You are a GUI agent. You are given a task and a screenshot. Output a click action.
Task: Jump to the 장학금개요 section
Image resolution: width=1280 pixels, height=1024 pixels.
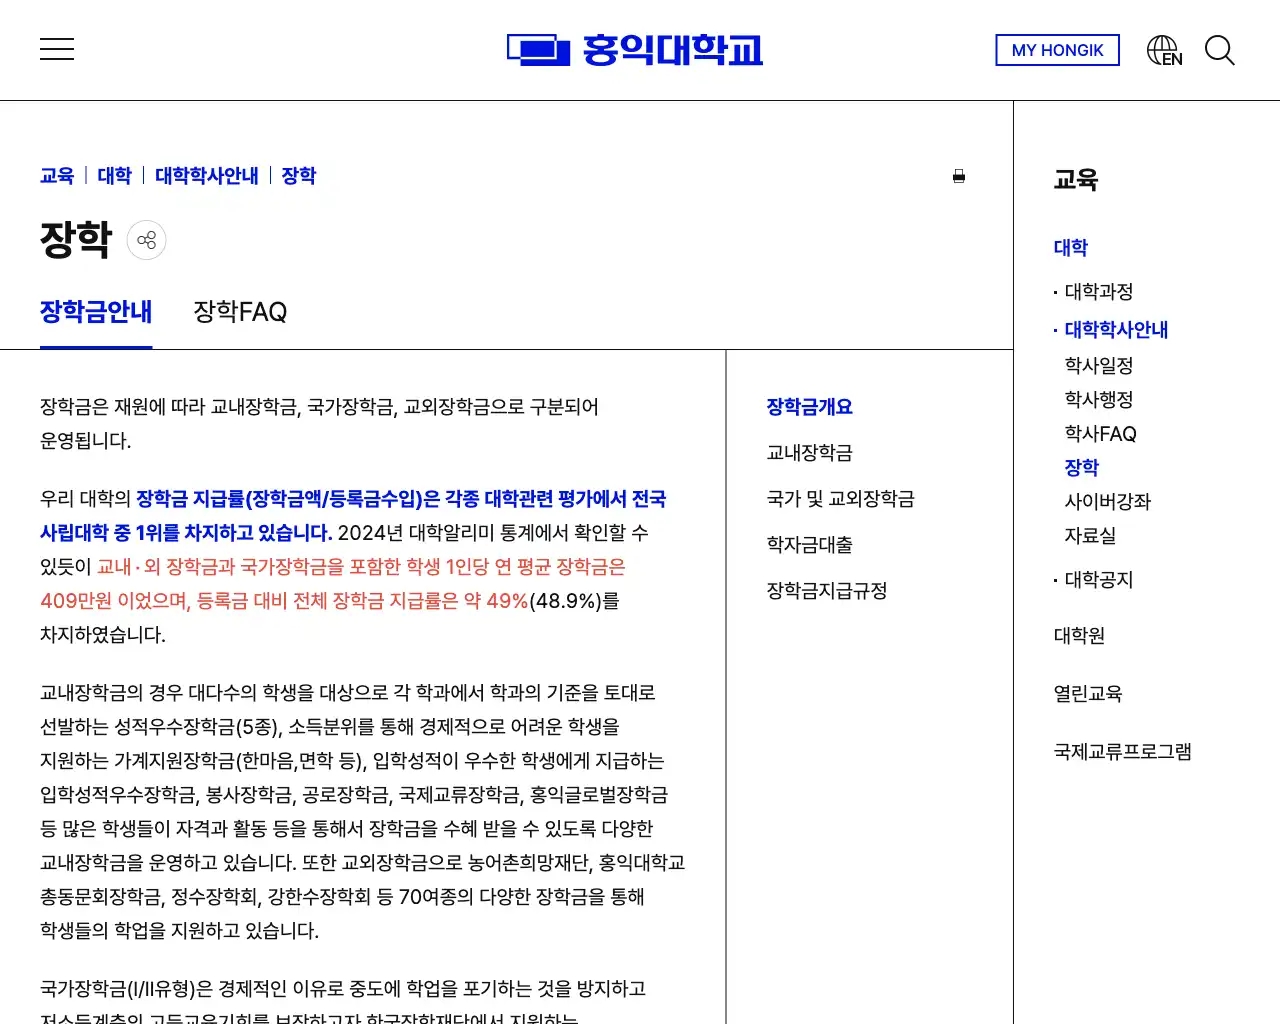(x=809, y=406)
